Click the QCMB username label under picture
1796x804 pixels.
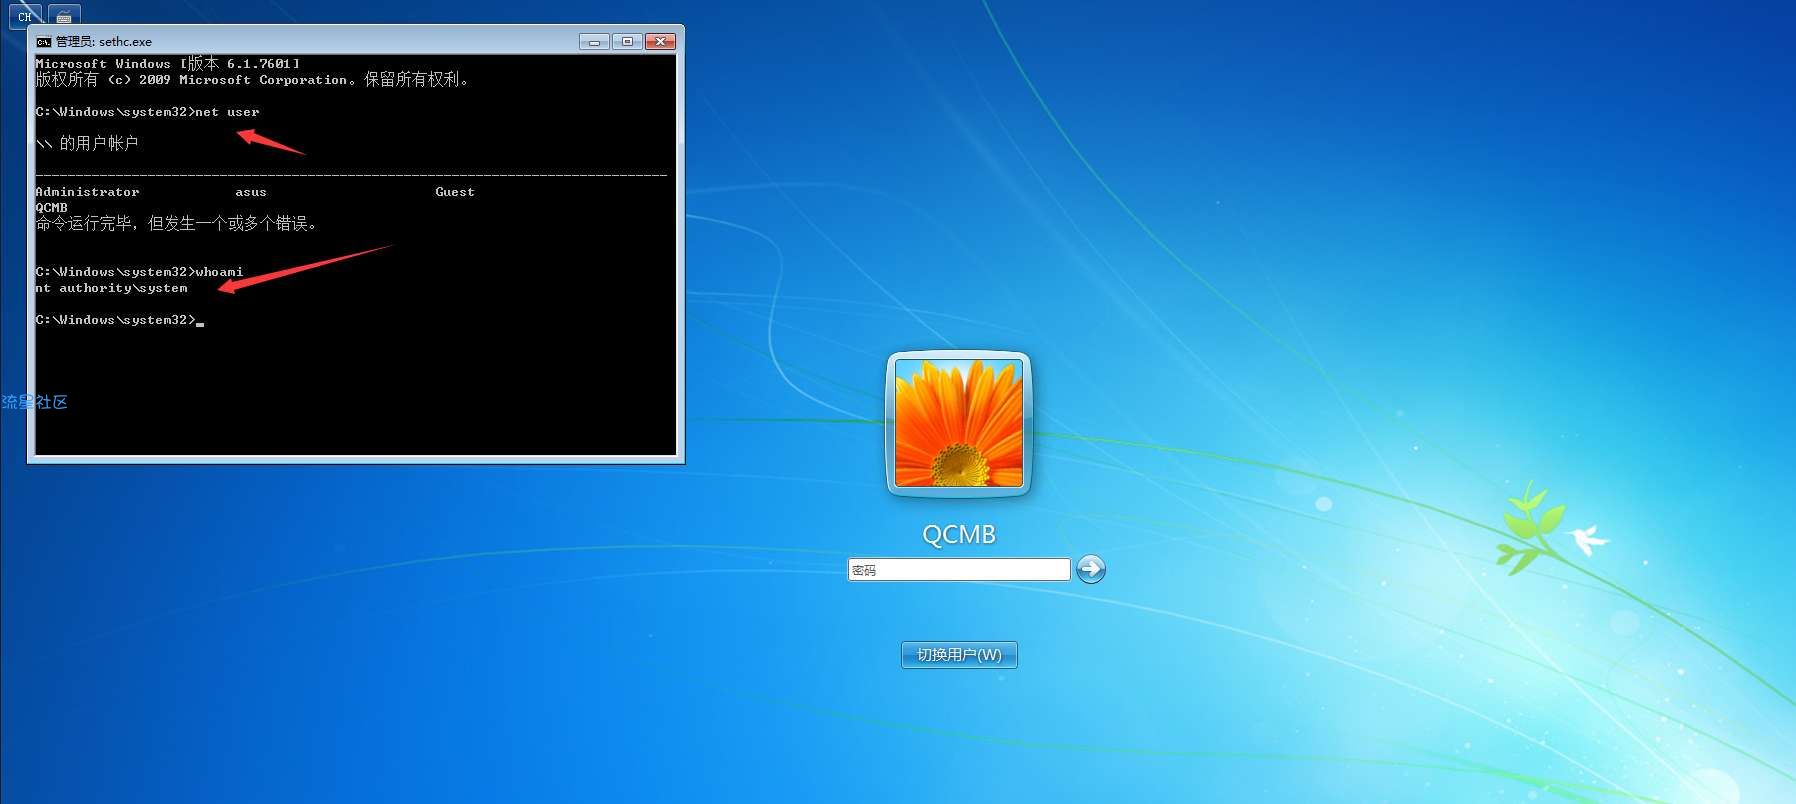959,534
